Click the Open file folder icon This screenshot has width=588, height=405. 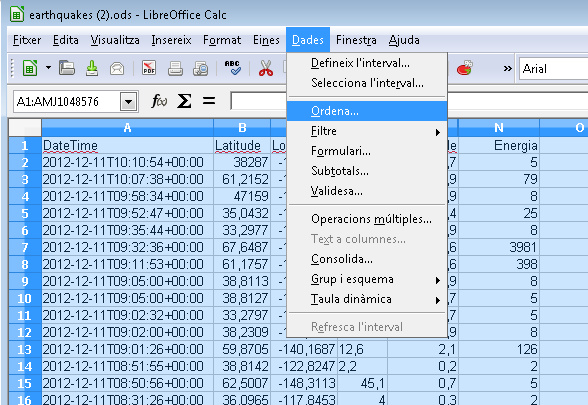click(x=67, y=68)
